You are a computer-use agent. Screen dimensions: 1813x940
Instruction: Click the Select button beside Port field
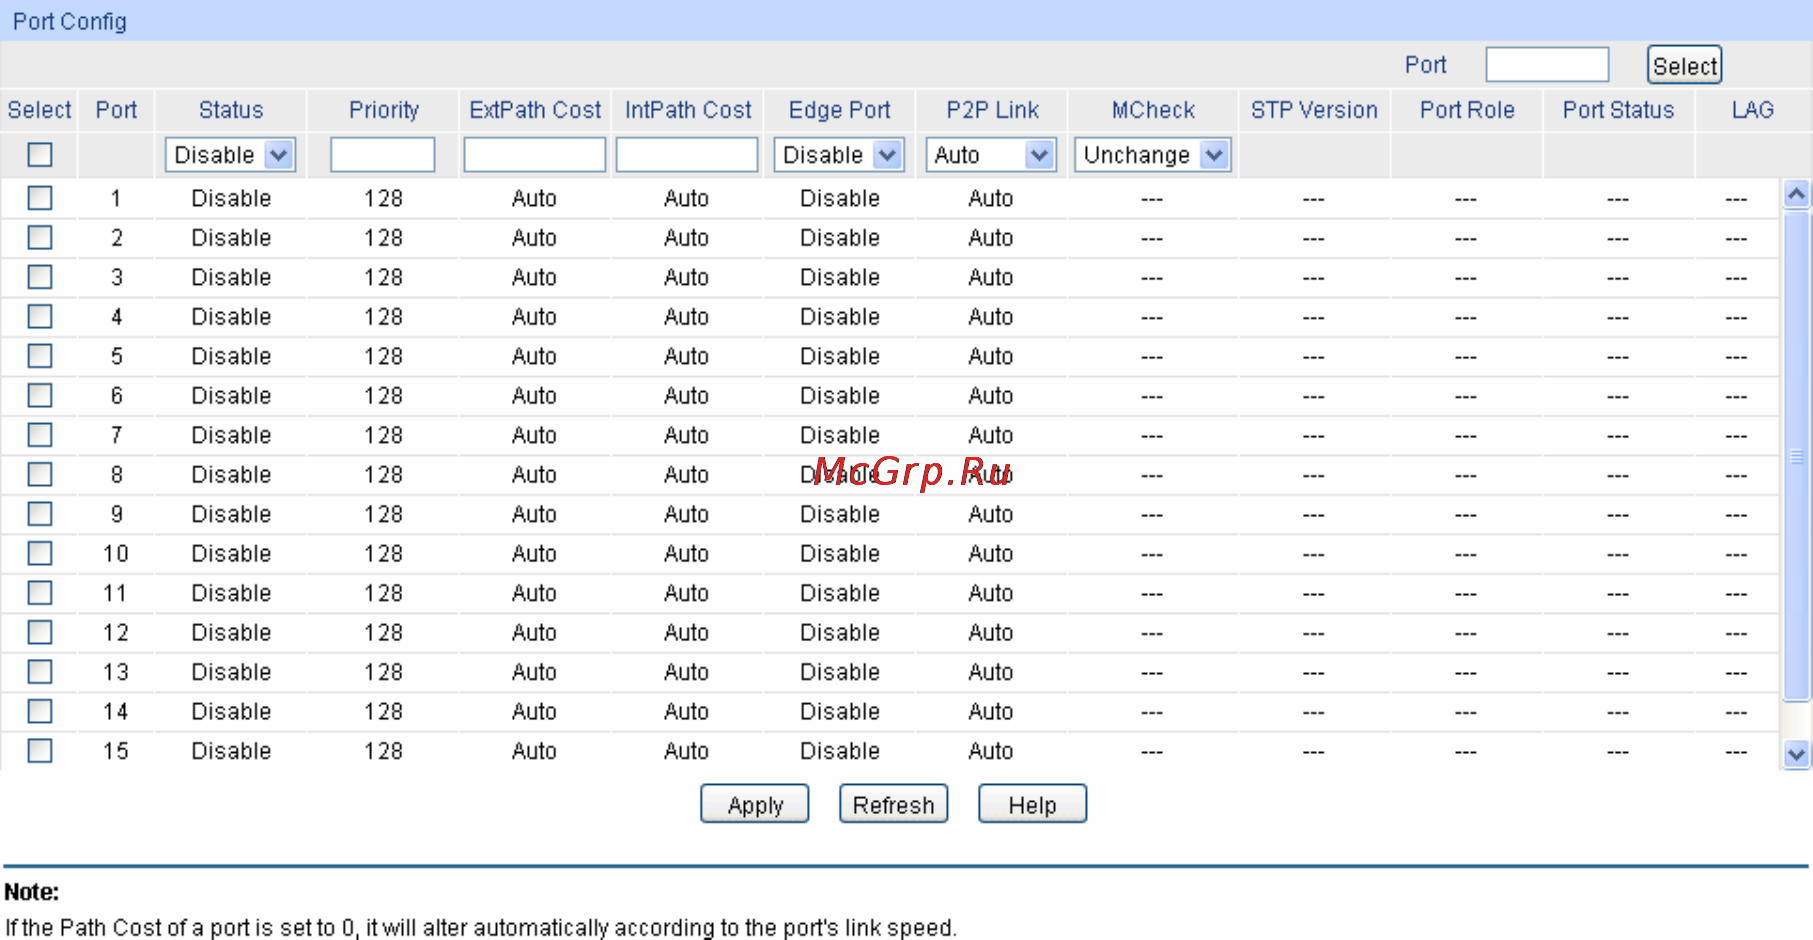[1685, 66]
